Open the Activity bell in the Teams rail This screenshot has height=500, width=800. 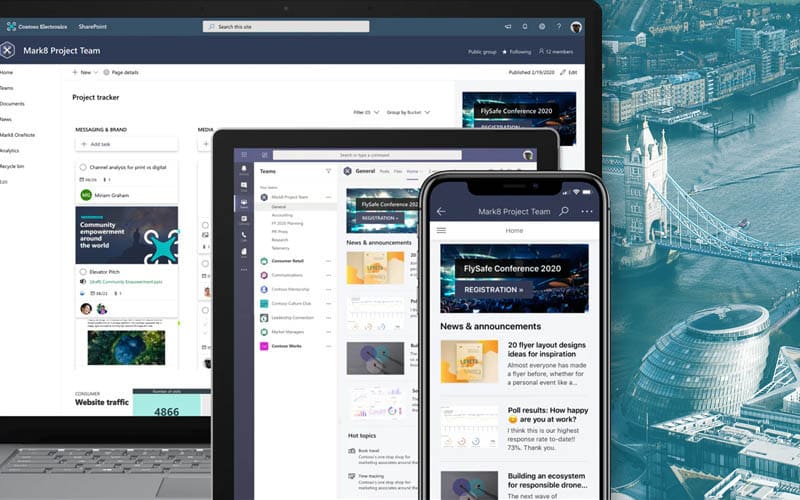click(244, 170)
